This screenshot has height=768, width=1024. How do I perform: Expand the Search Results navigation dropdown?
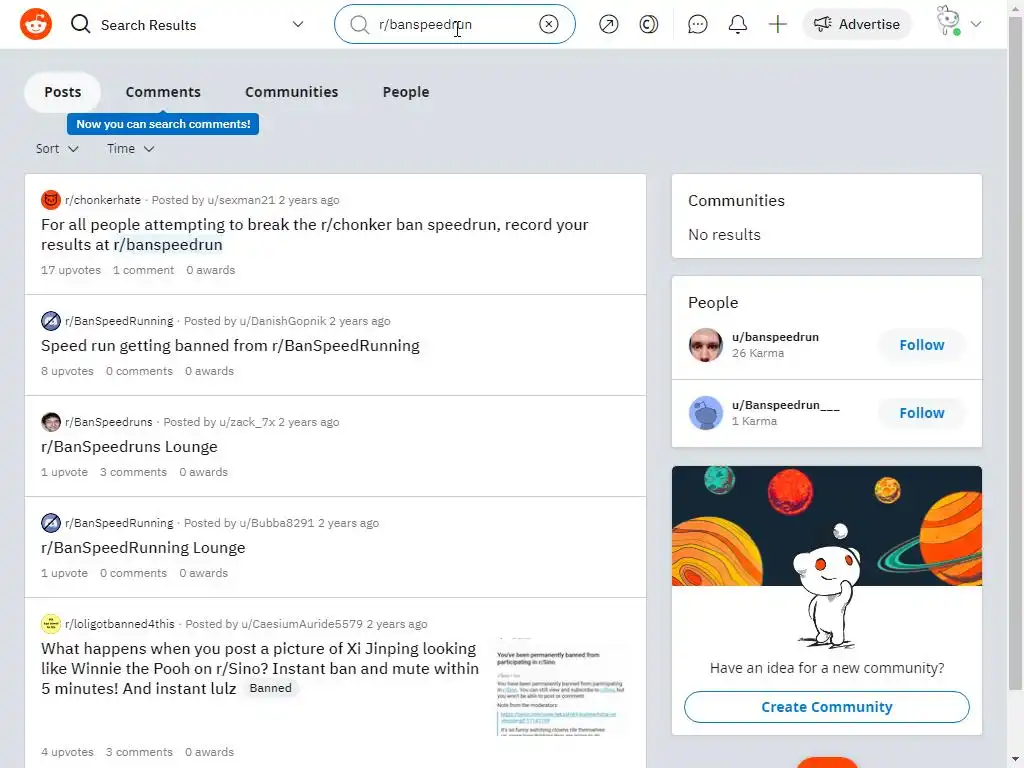click(298, 24)
